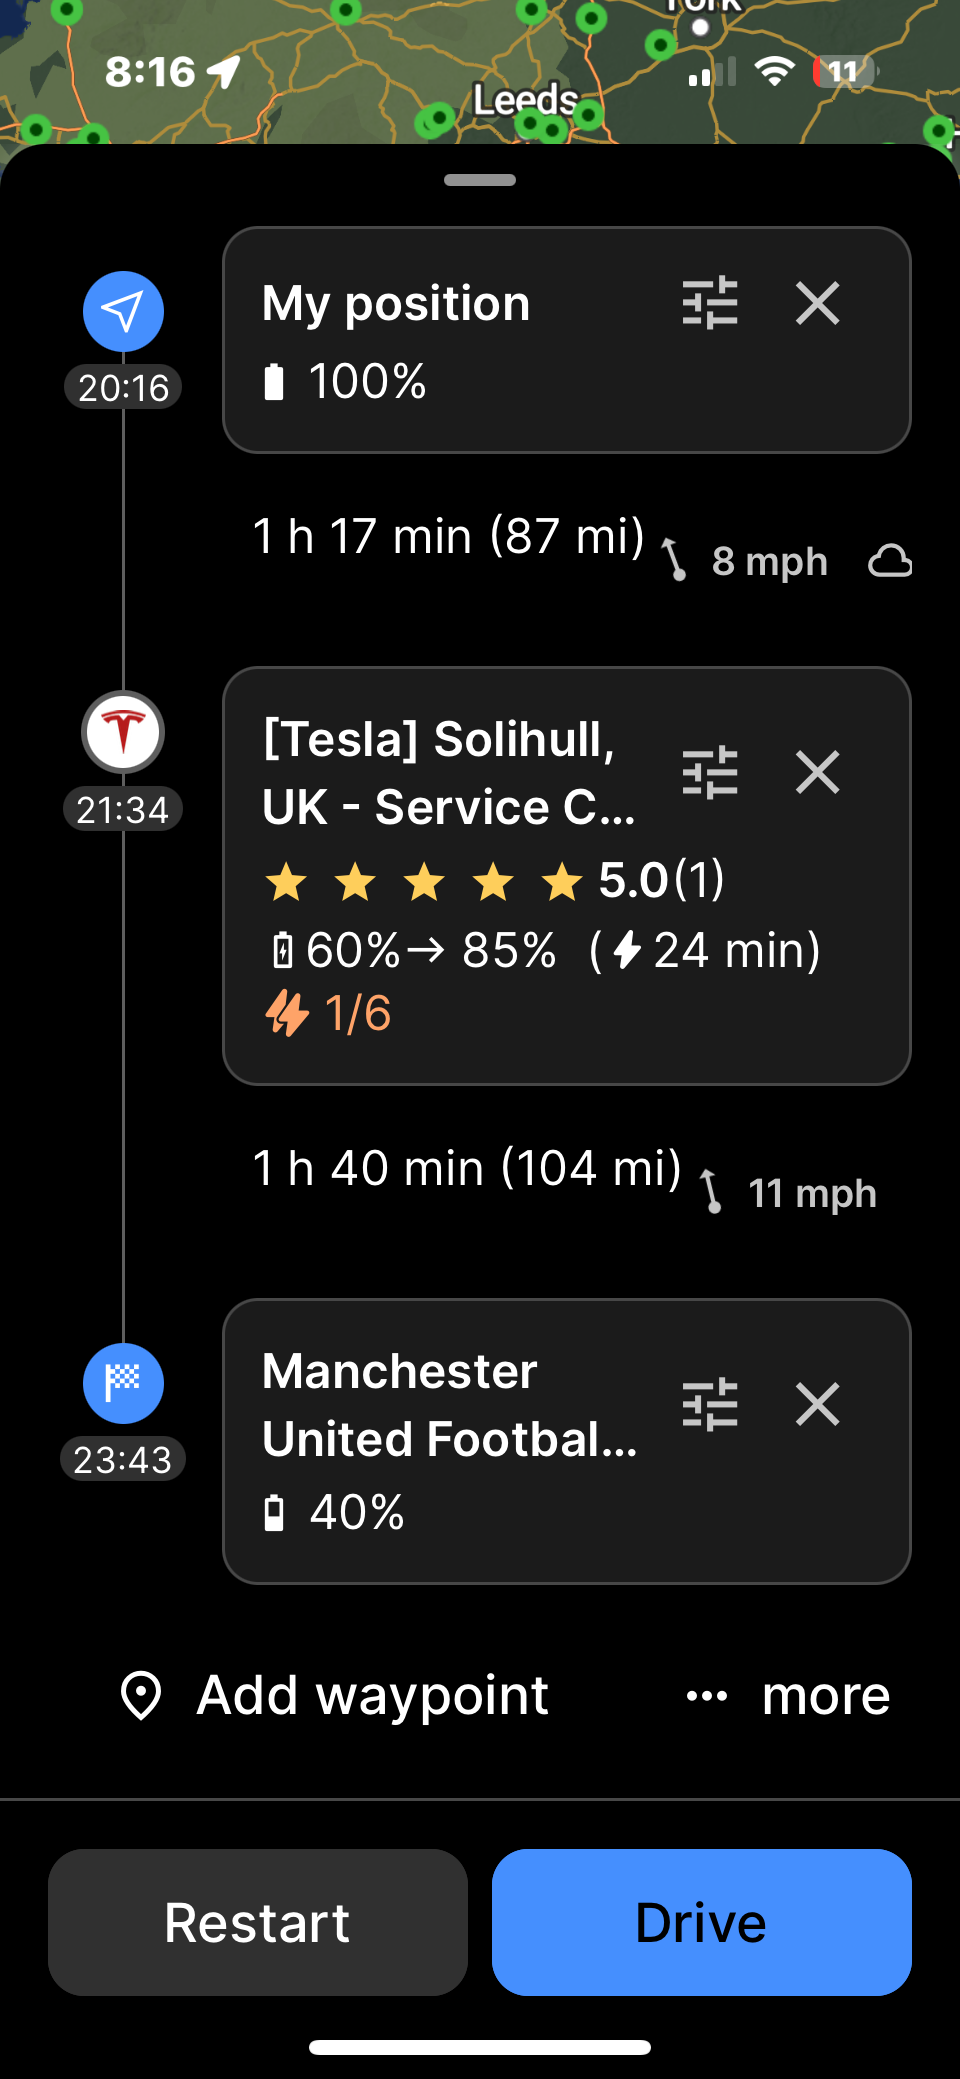Tap the blue My position arrow icon

[x=123, y=311]
